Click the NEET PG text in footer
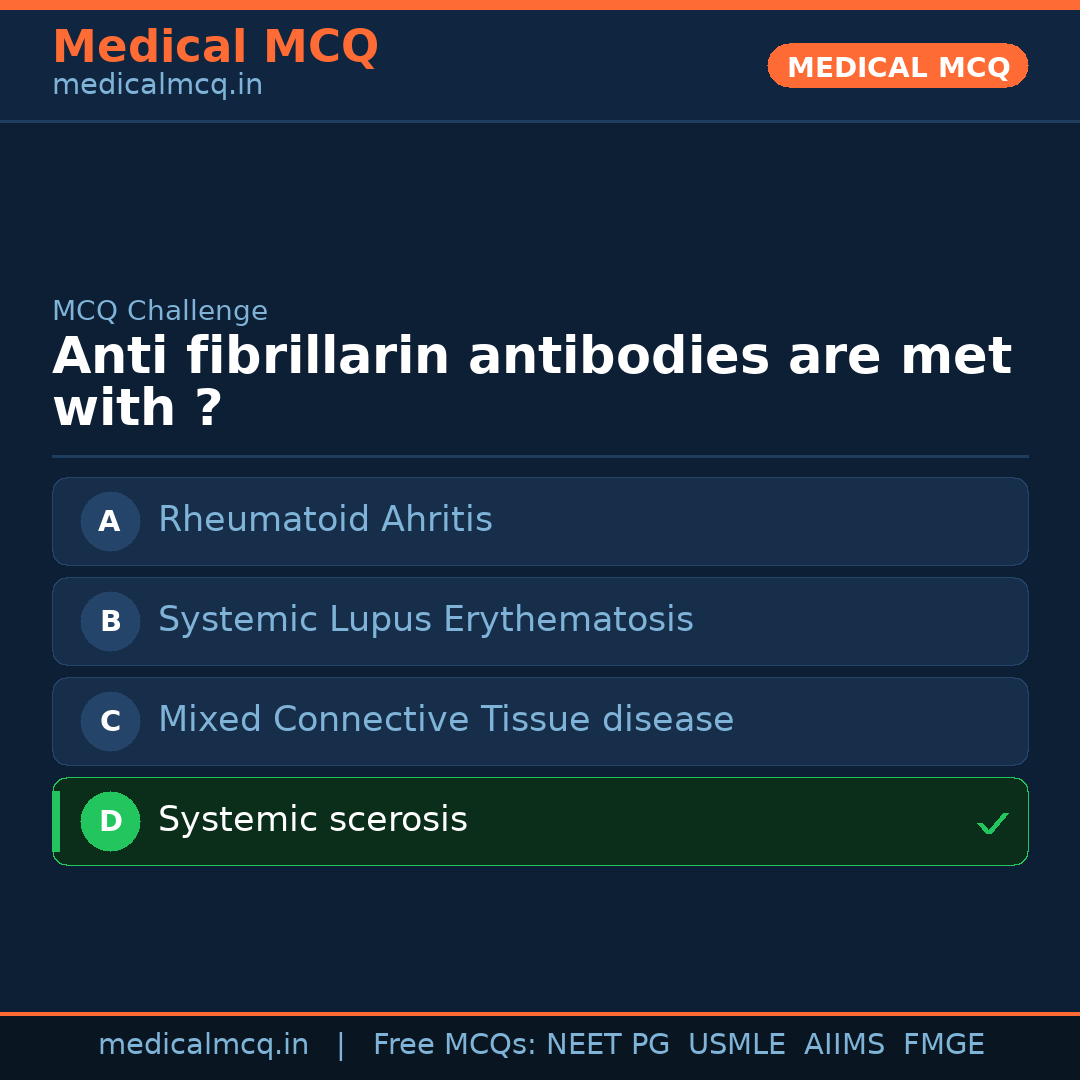This screenshot has height=1080, width=1080. pyautogui.click(x=608, y=1045)
